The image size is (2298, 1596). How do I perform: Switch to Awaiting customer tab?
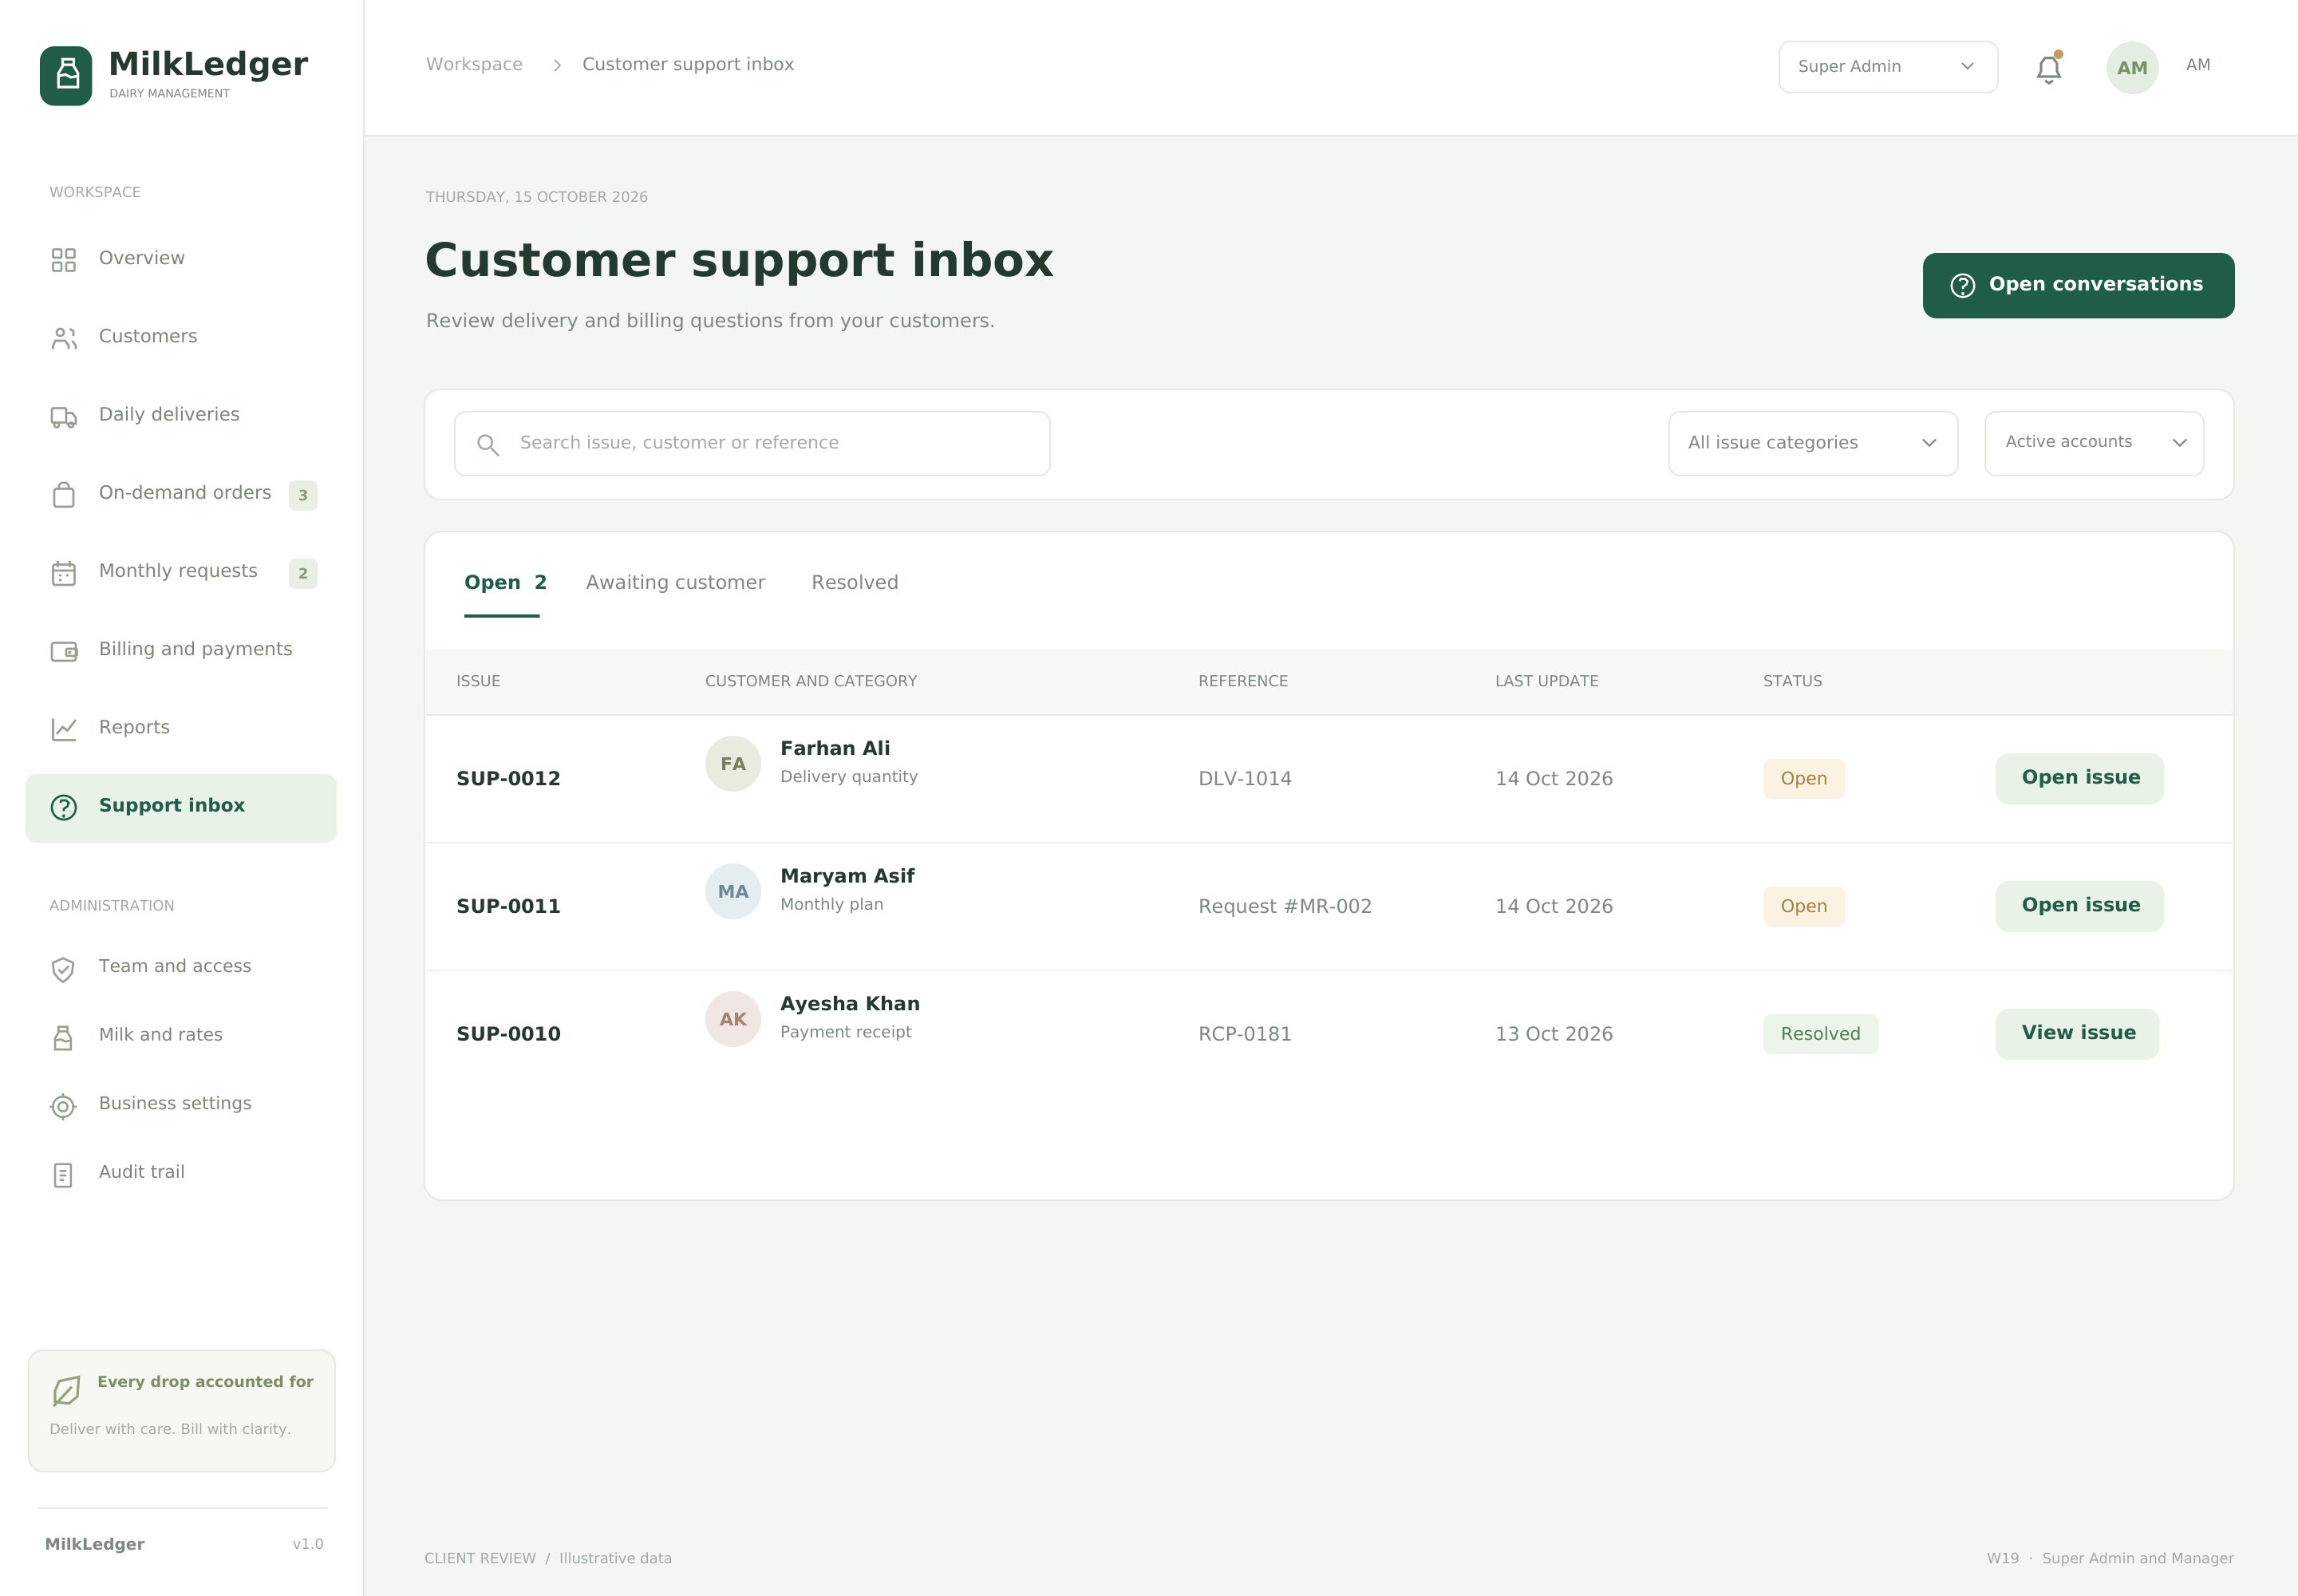coord(675,583)
